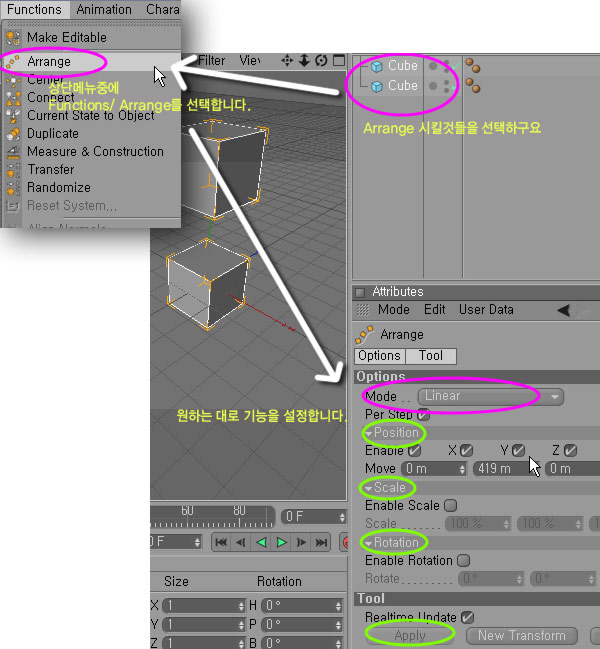Adjust Rotation P field stepper

(338, 625)
